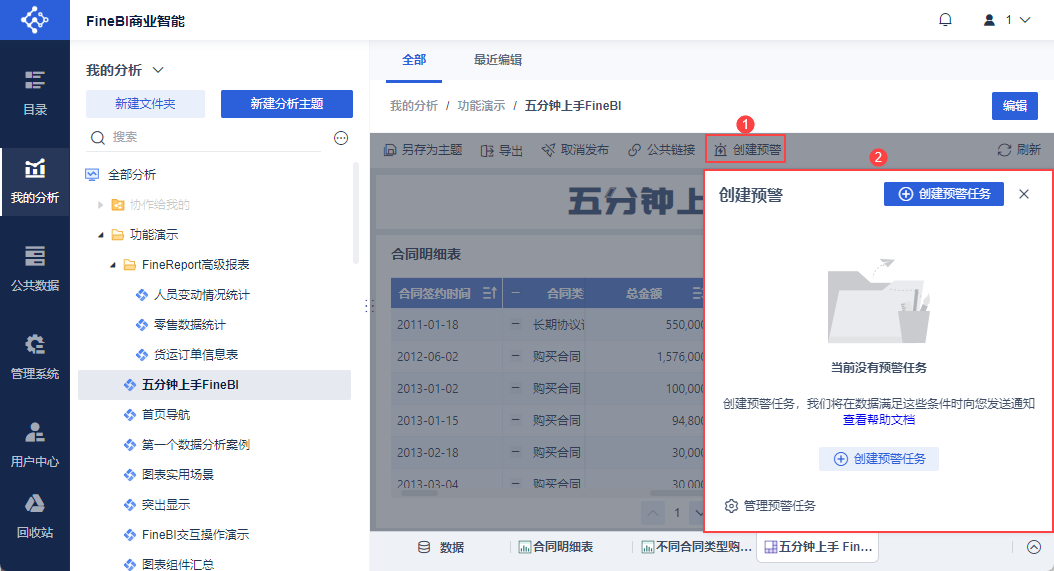Switch to the 最近编辑 tab
Screen dimensions: 1054x571
[498, 60]
